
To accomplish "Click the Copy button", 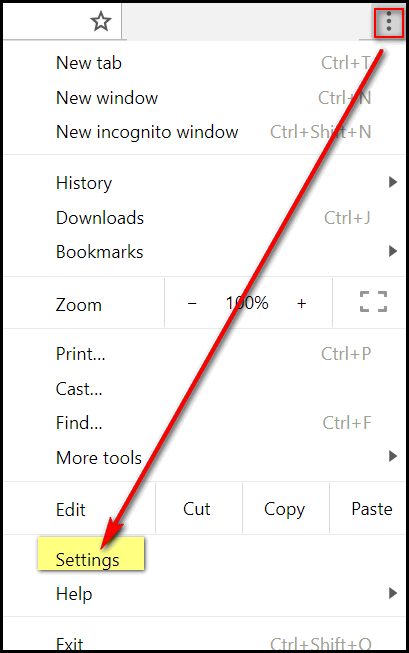I will click(286, 509).
